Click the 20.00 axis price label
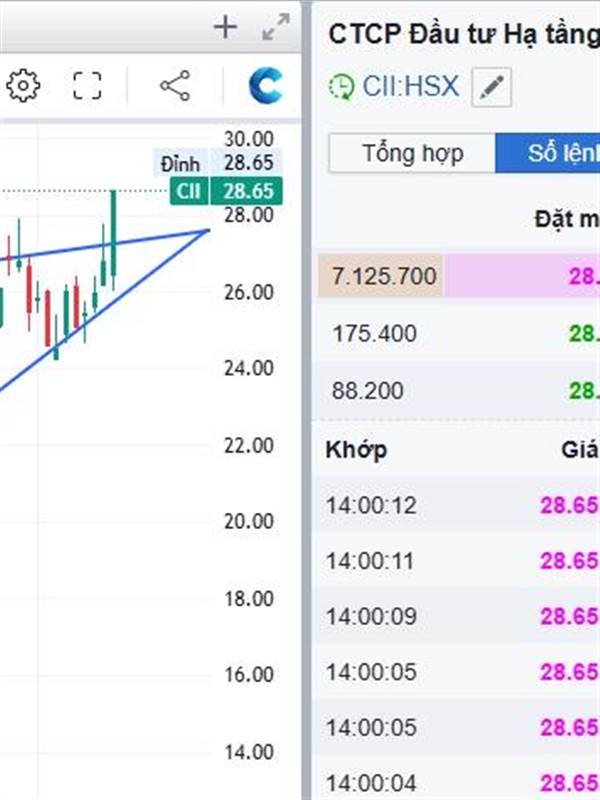 coord(248,521)
